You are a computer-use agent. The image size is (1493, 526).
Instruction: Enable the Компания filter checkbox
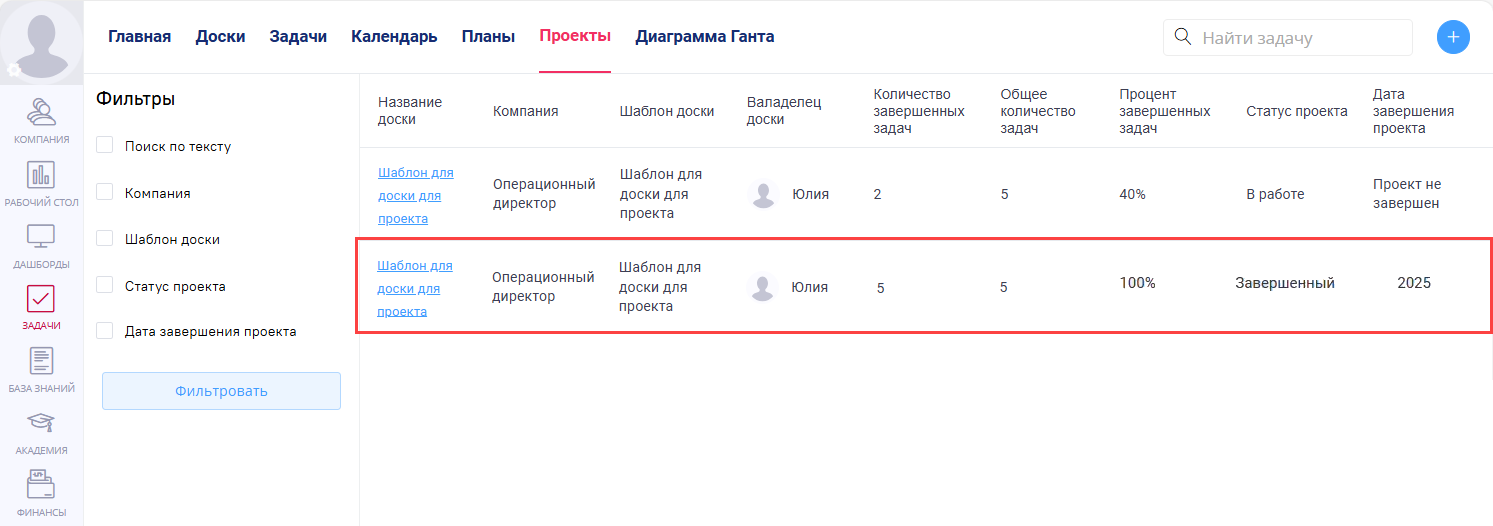[x=104, y=192]
